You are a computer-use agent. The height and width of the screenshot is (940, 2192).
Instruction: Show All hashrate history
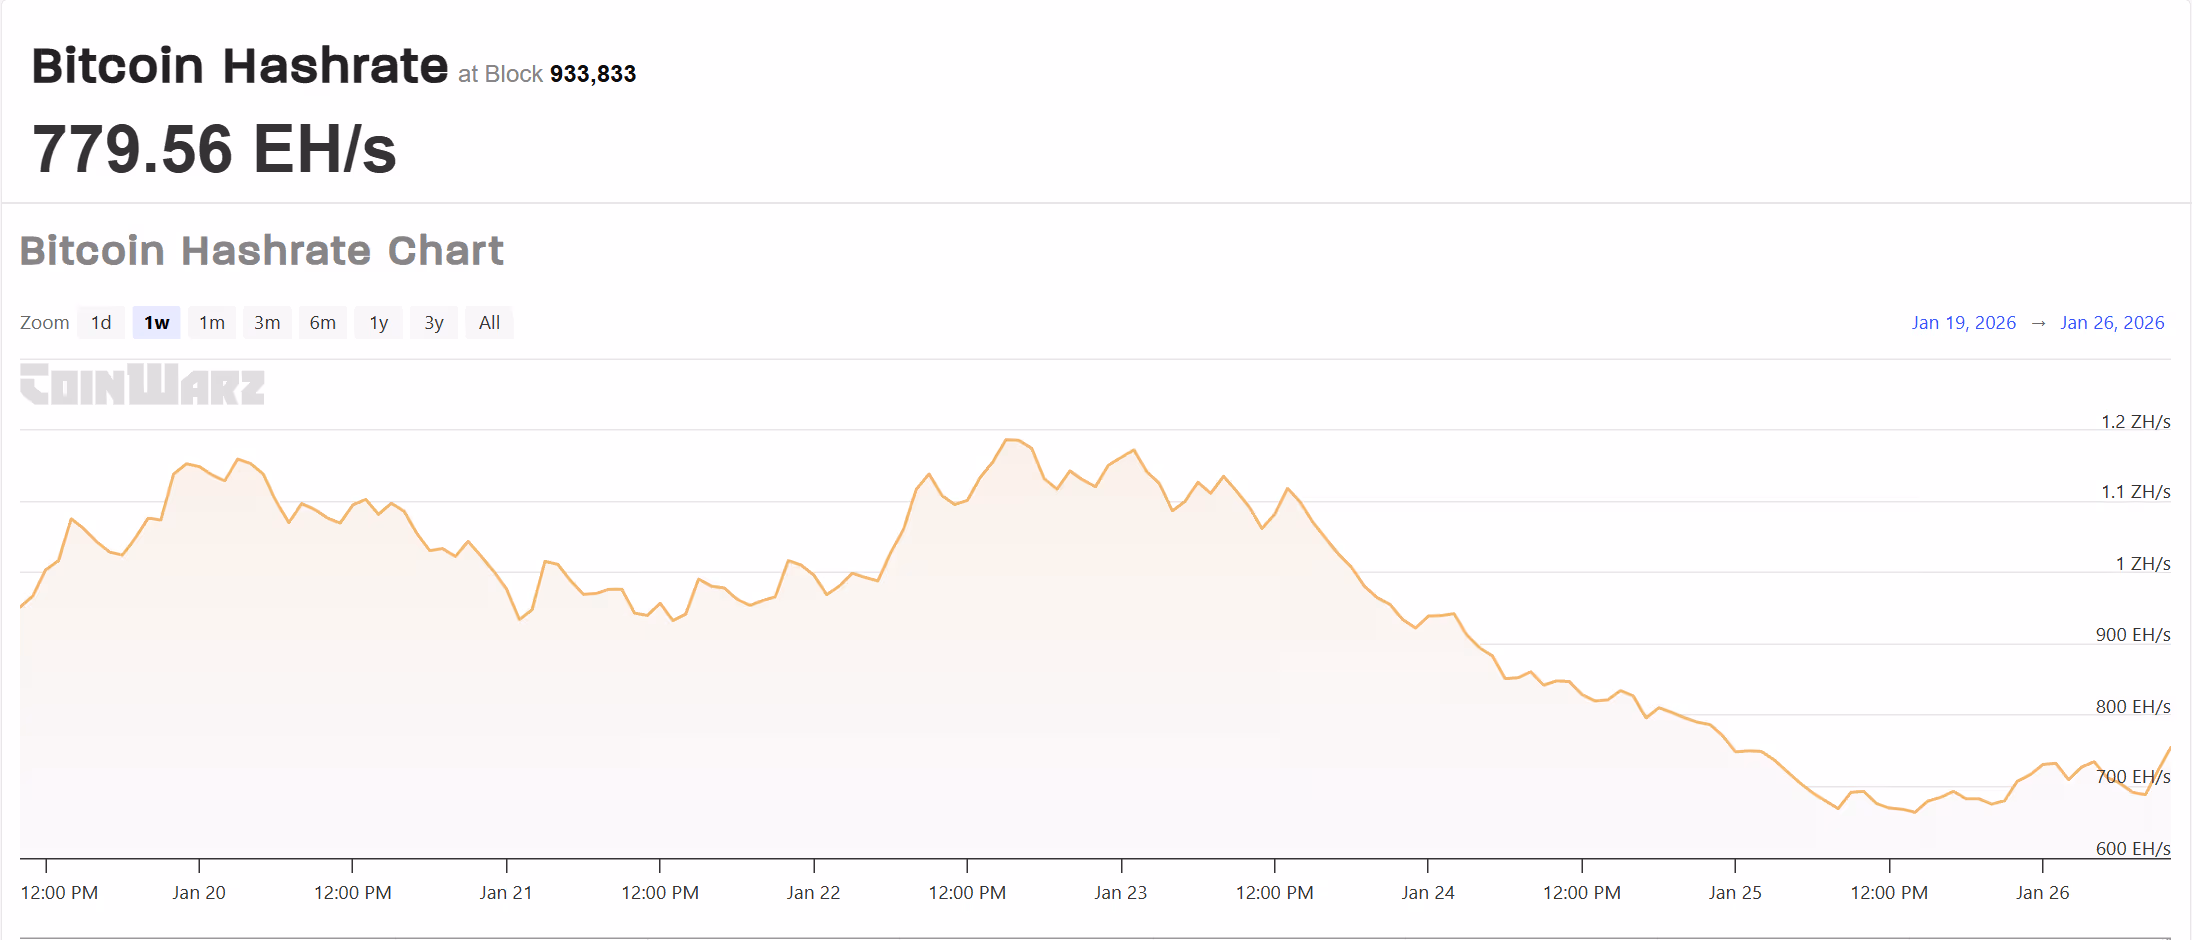click(x=489, y=323)
